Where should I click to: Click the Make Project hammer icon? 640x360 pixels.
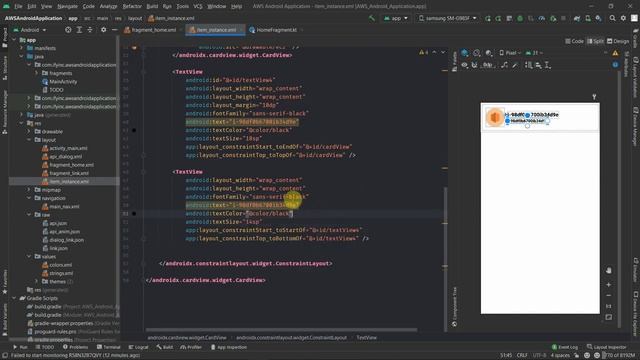[371, 18]
